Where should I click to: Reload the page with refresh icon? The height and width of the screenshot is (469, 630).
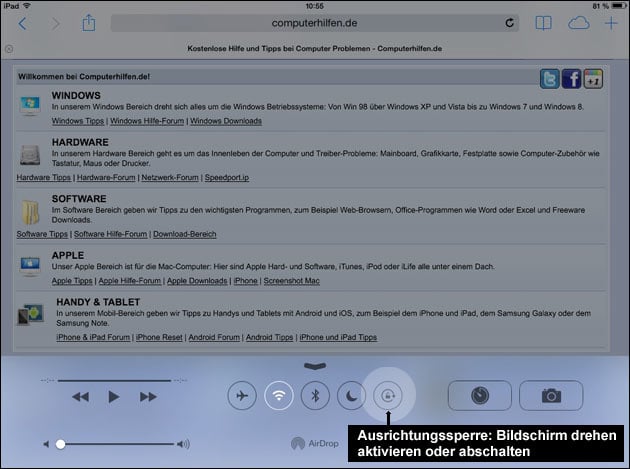point(509,23)
